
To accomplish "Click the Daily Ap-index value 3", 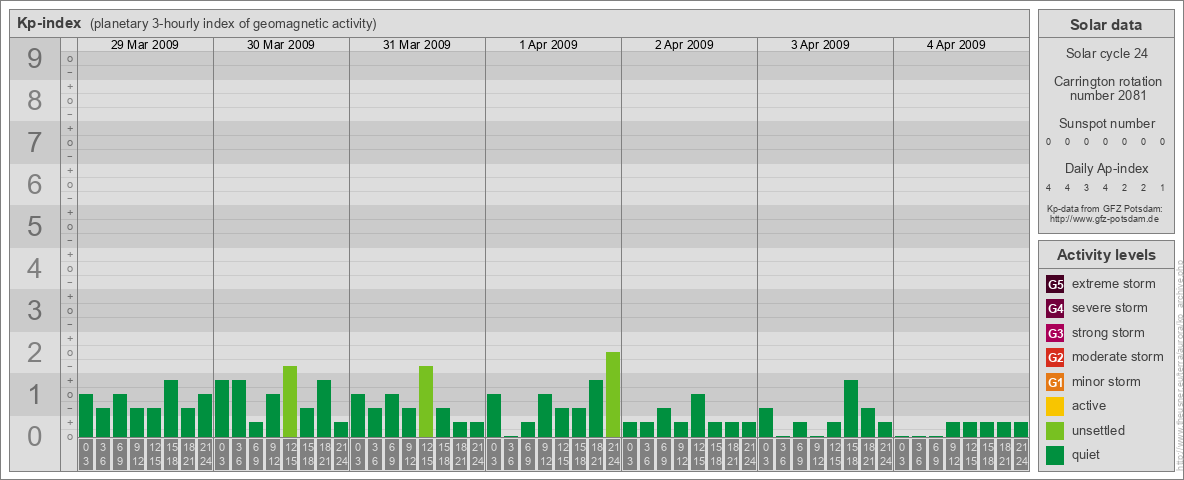I will pyautogui.click(x=1086, y=187).
